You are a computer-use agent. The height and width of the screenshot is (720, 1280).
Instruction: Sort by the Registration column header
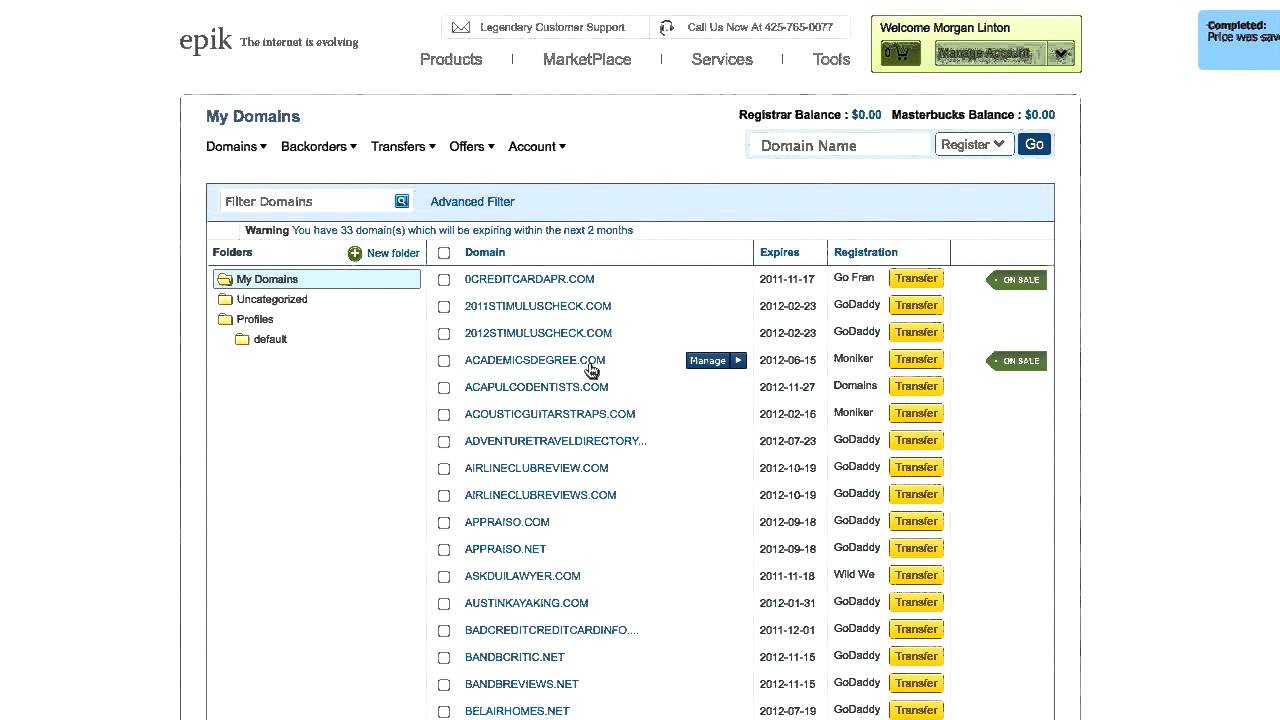(x=866, y=252)
